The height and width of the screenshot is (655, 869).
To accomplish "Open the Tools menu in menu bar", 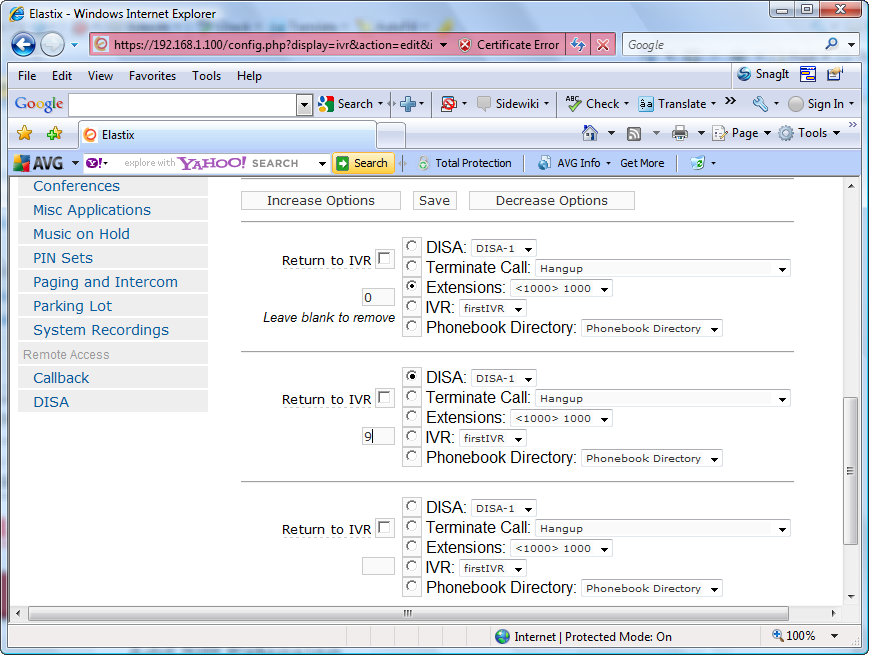I will point(206,75).
